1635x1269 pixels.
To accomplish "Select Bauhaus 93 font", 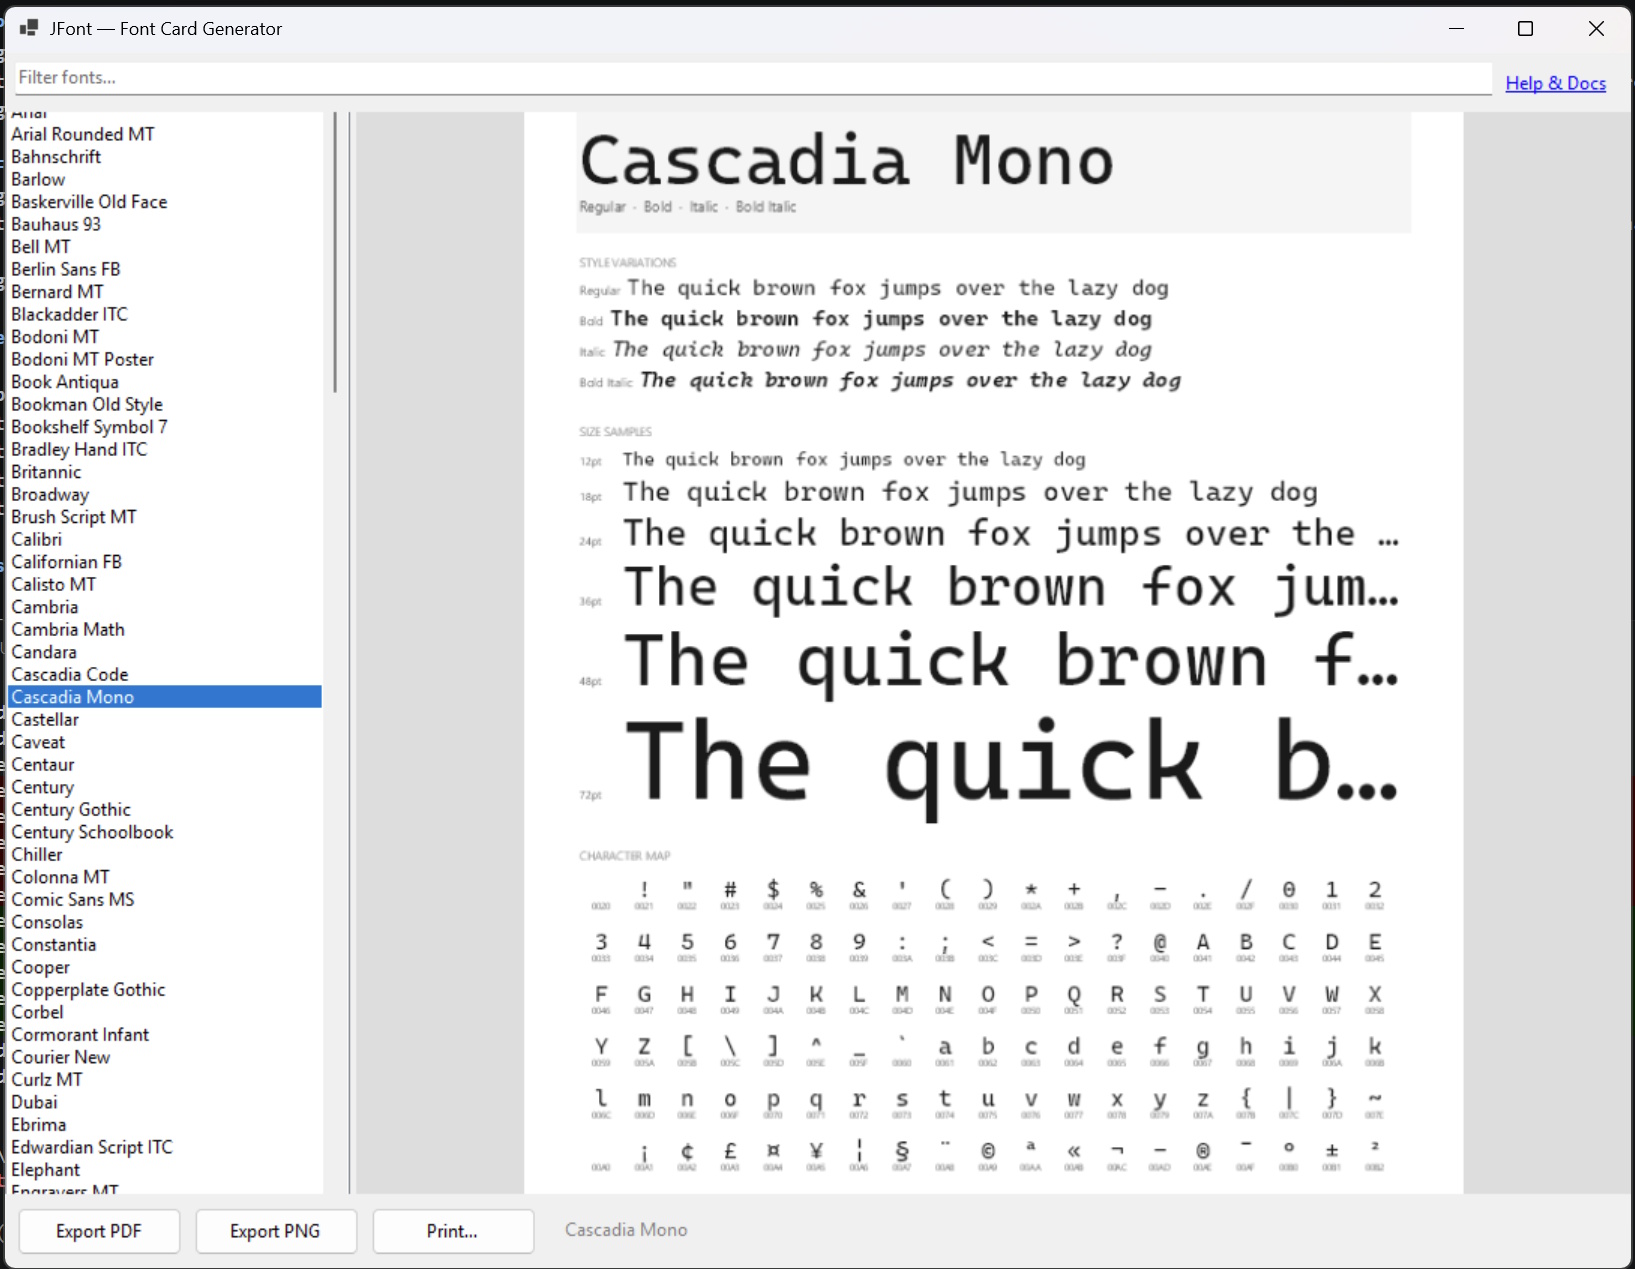I will click(165, 224).
